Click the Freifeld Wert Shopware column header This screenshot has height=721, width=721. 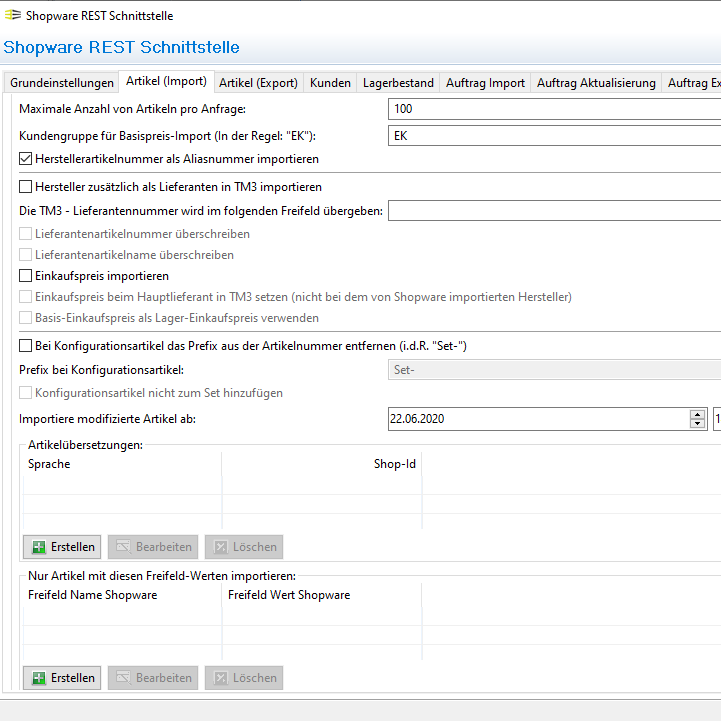coord(322,595)
